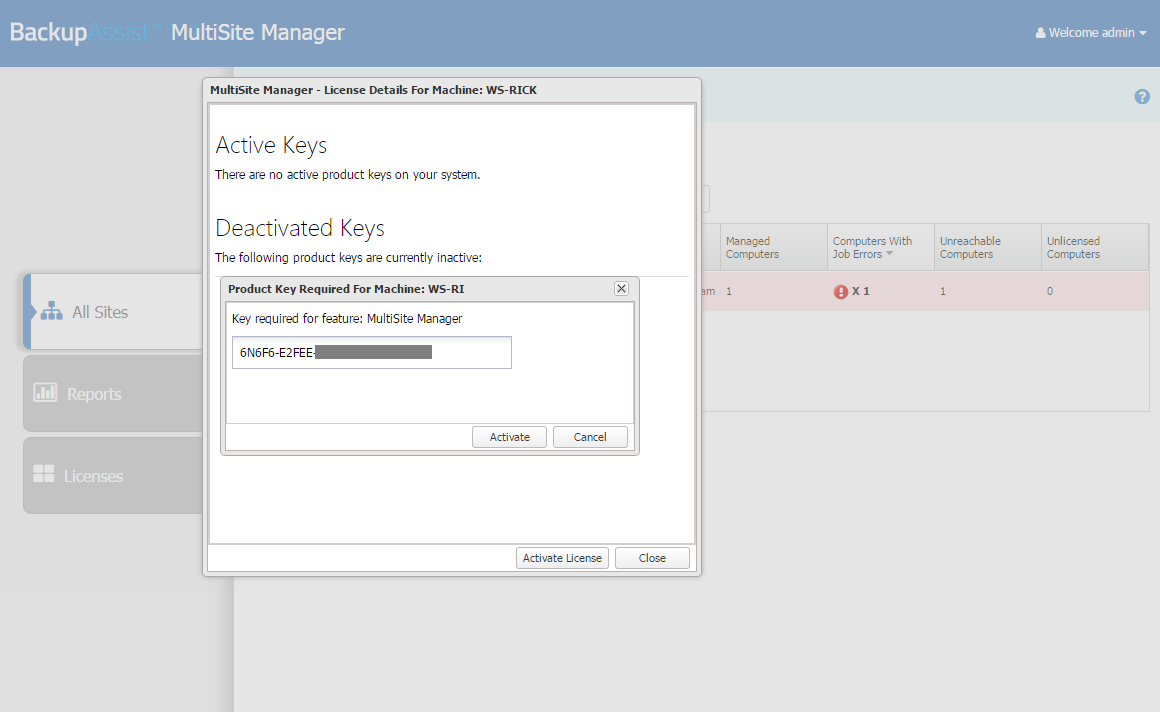Open the Reports tab
The width and height of the screenshot is (1160, 712).
tap(114, 394)
